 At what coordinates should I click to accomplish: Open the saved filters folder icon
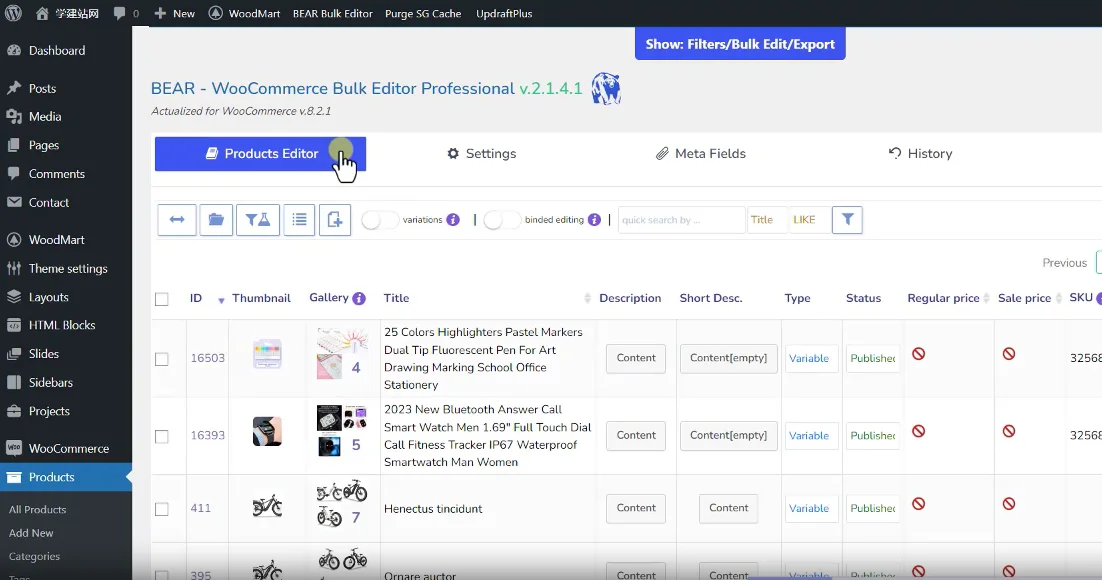[216, 219]
